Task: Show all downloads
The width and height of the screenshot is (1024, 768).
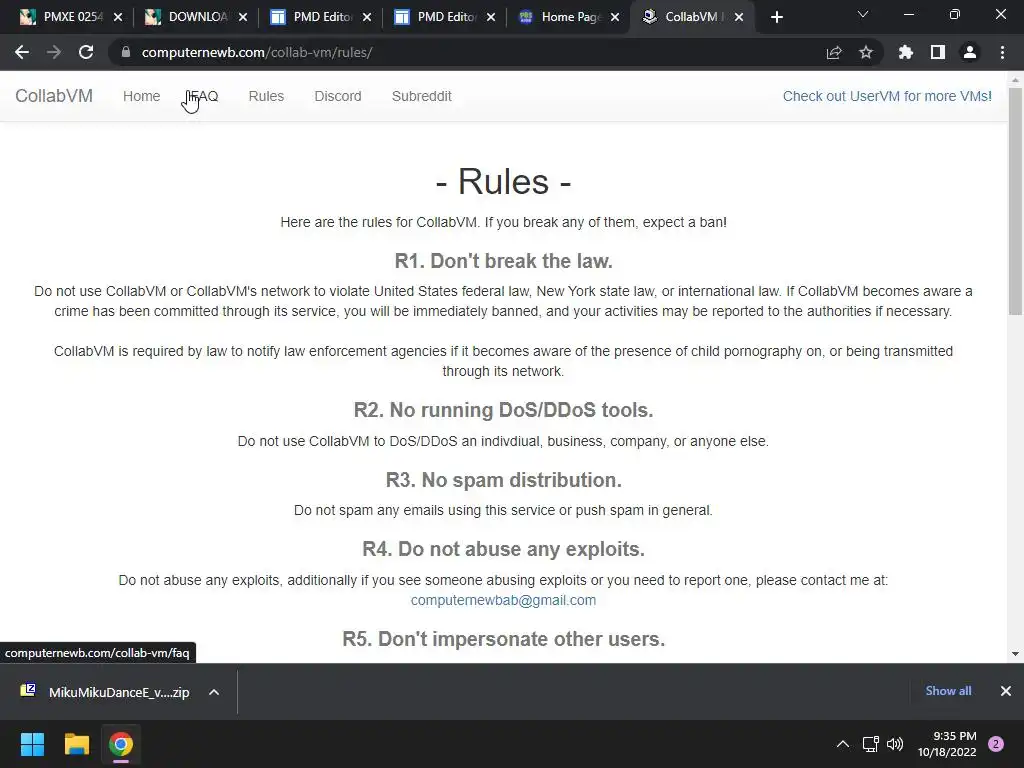Action: pyautogui.click(x=948, y=691)
